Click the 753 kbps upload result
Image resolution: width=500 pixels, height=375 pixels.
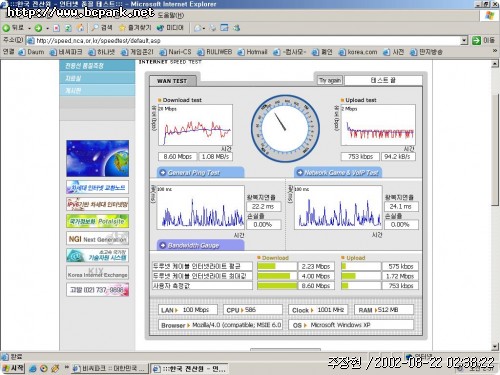point(360,157)
